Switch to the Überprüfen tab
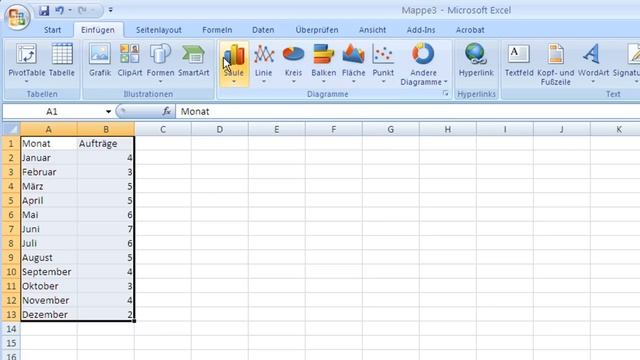Image resolution: width=640 pixels, height=360 pixels. (317, 30)
